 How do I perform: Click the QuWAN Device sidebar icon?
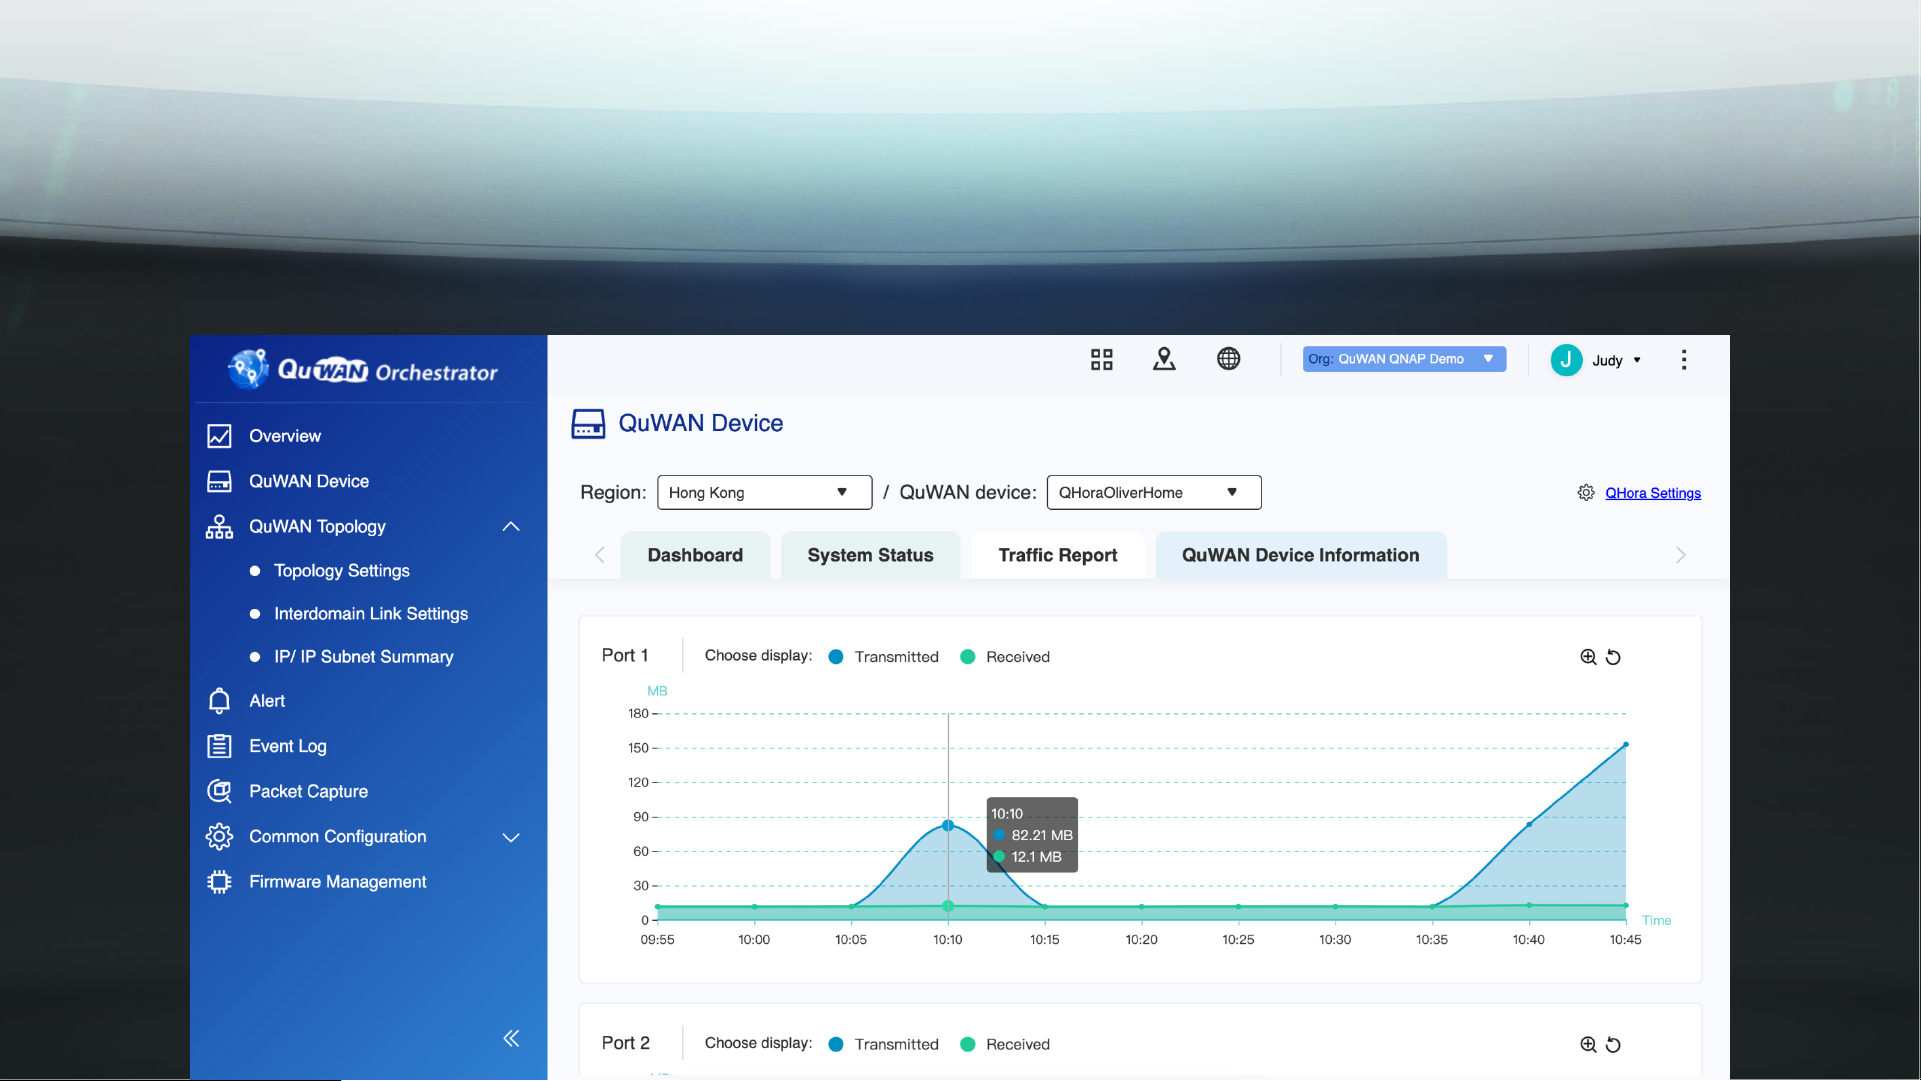(219, 481)
